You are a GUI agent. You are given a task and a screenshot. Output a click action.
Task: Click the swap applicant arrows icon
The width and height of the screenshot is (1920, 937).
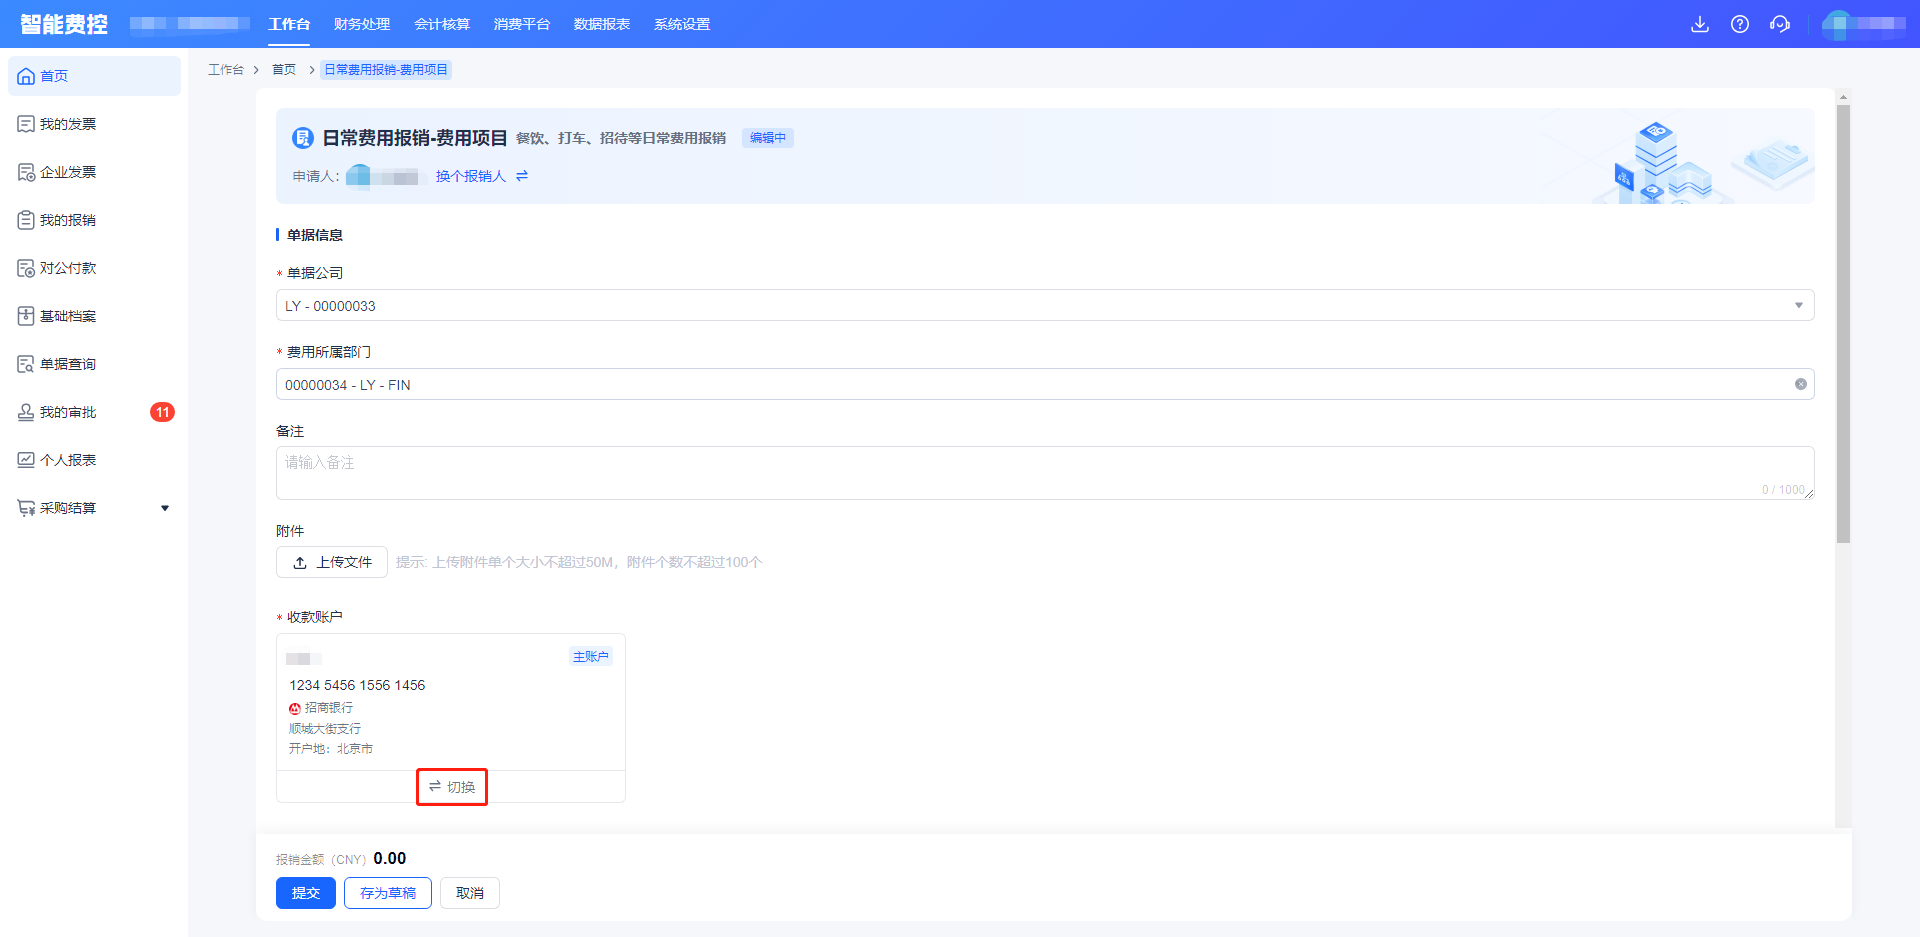[522, 176]
